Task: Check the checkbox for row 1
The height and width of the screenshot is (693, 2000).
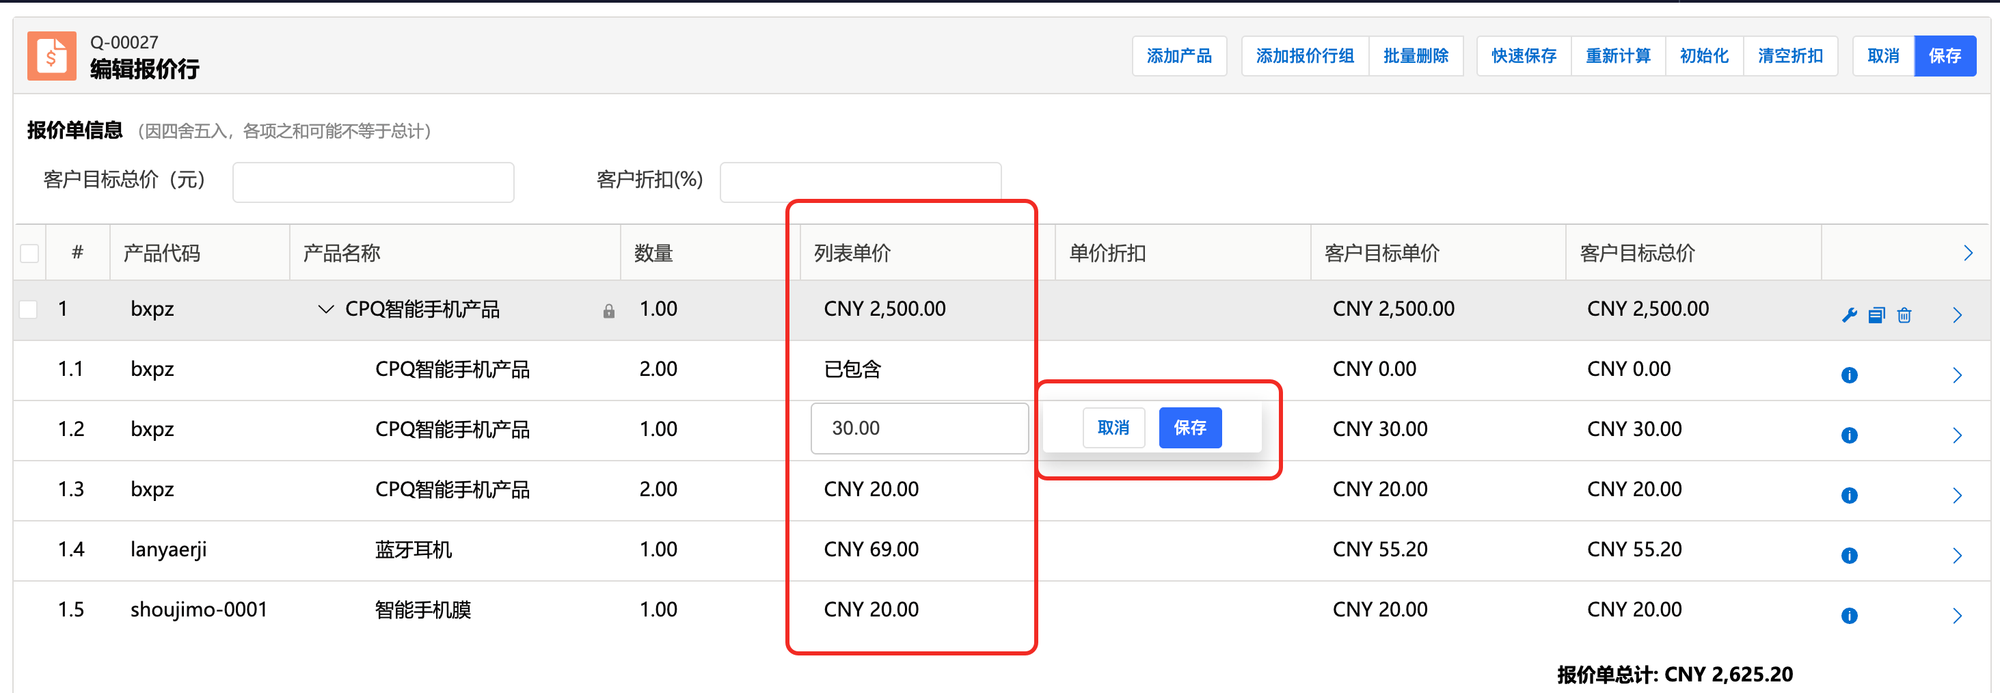Action: [30, 309]
